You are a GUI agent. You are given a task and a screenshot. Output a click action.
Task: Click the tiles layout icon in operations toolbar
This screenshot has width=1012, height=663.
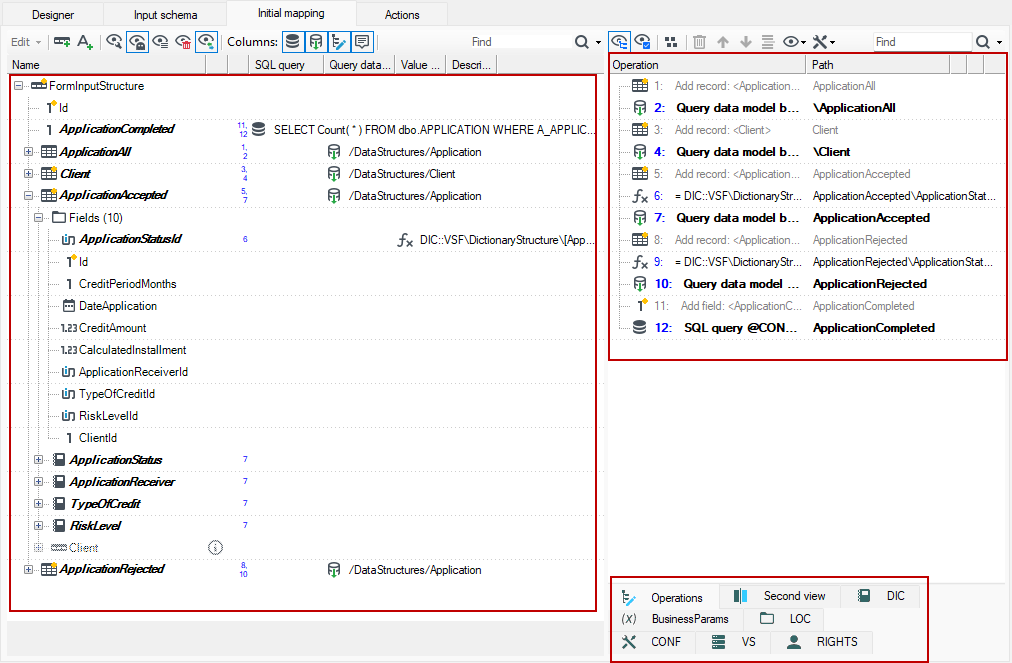click(x=671, y=42)
